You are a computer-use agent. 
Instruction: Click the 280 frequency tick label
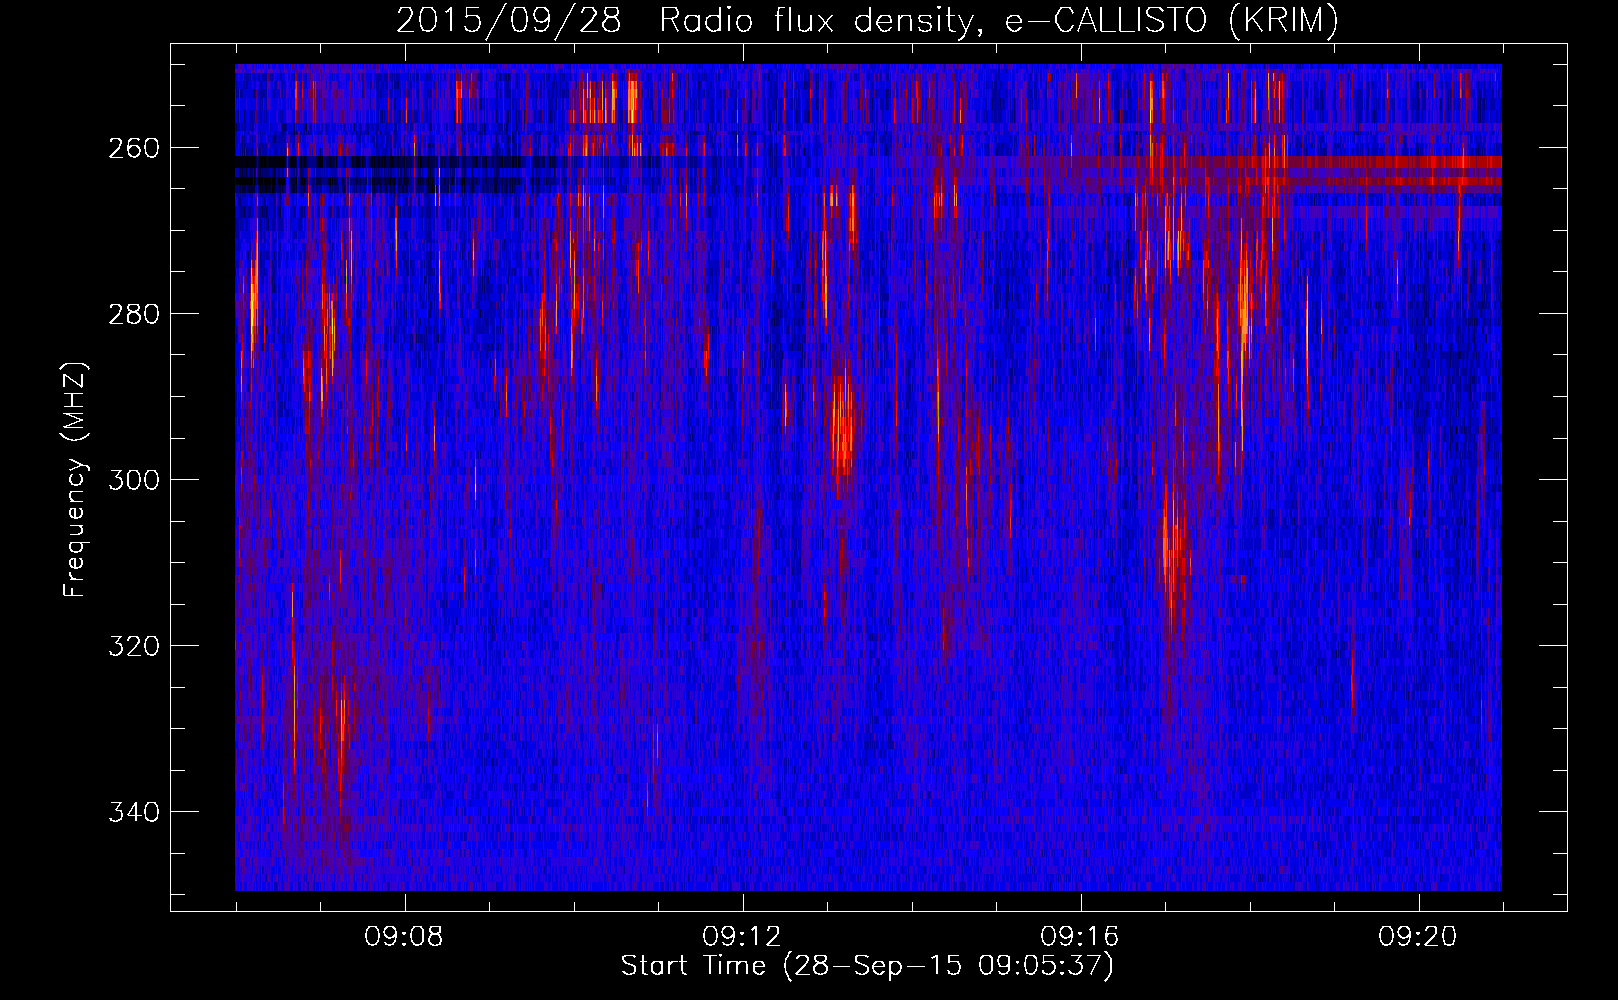point(133,314)
